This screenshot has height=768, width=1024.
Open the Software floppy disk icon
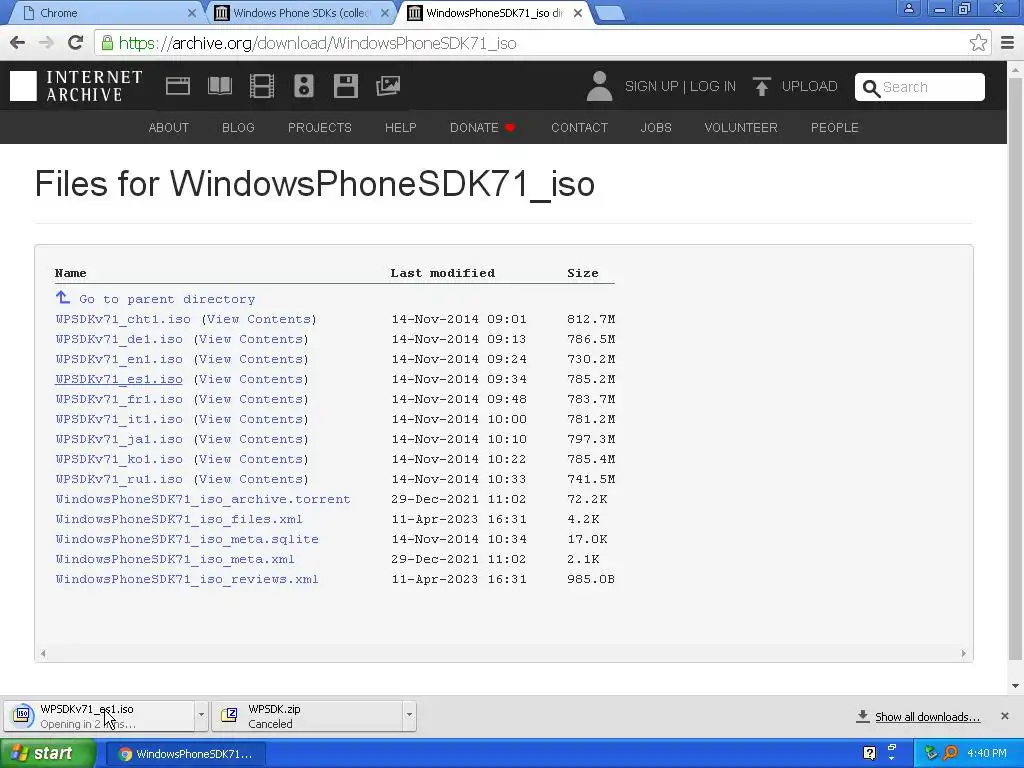(345, 86)
